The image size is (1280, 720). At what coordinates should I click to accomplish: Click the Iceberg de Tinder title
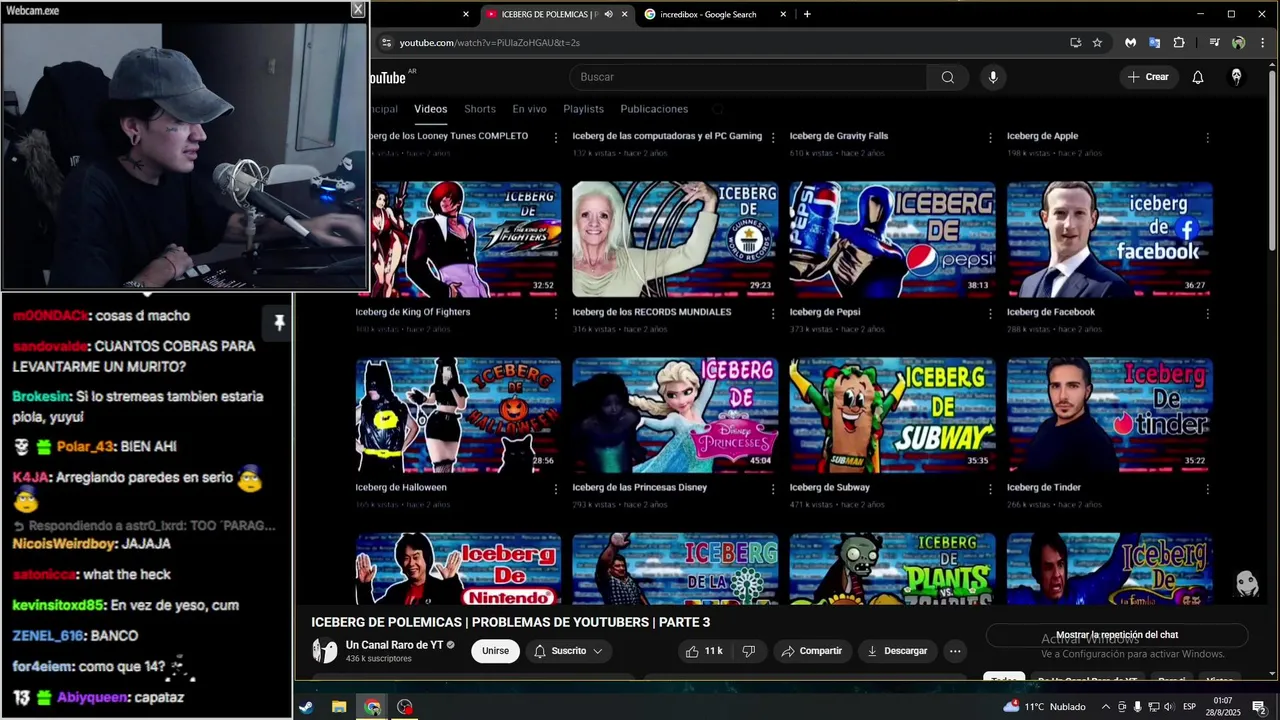1043,488
